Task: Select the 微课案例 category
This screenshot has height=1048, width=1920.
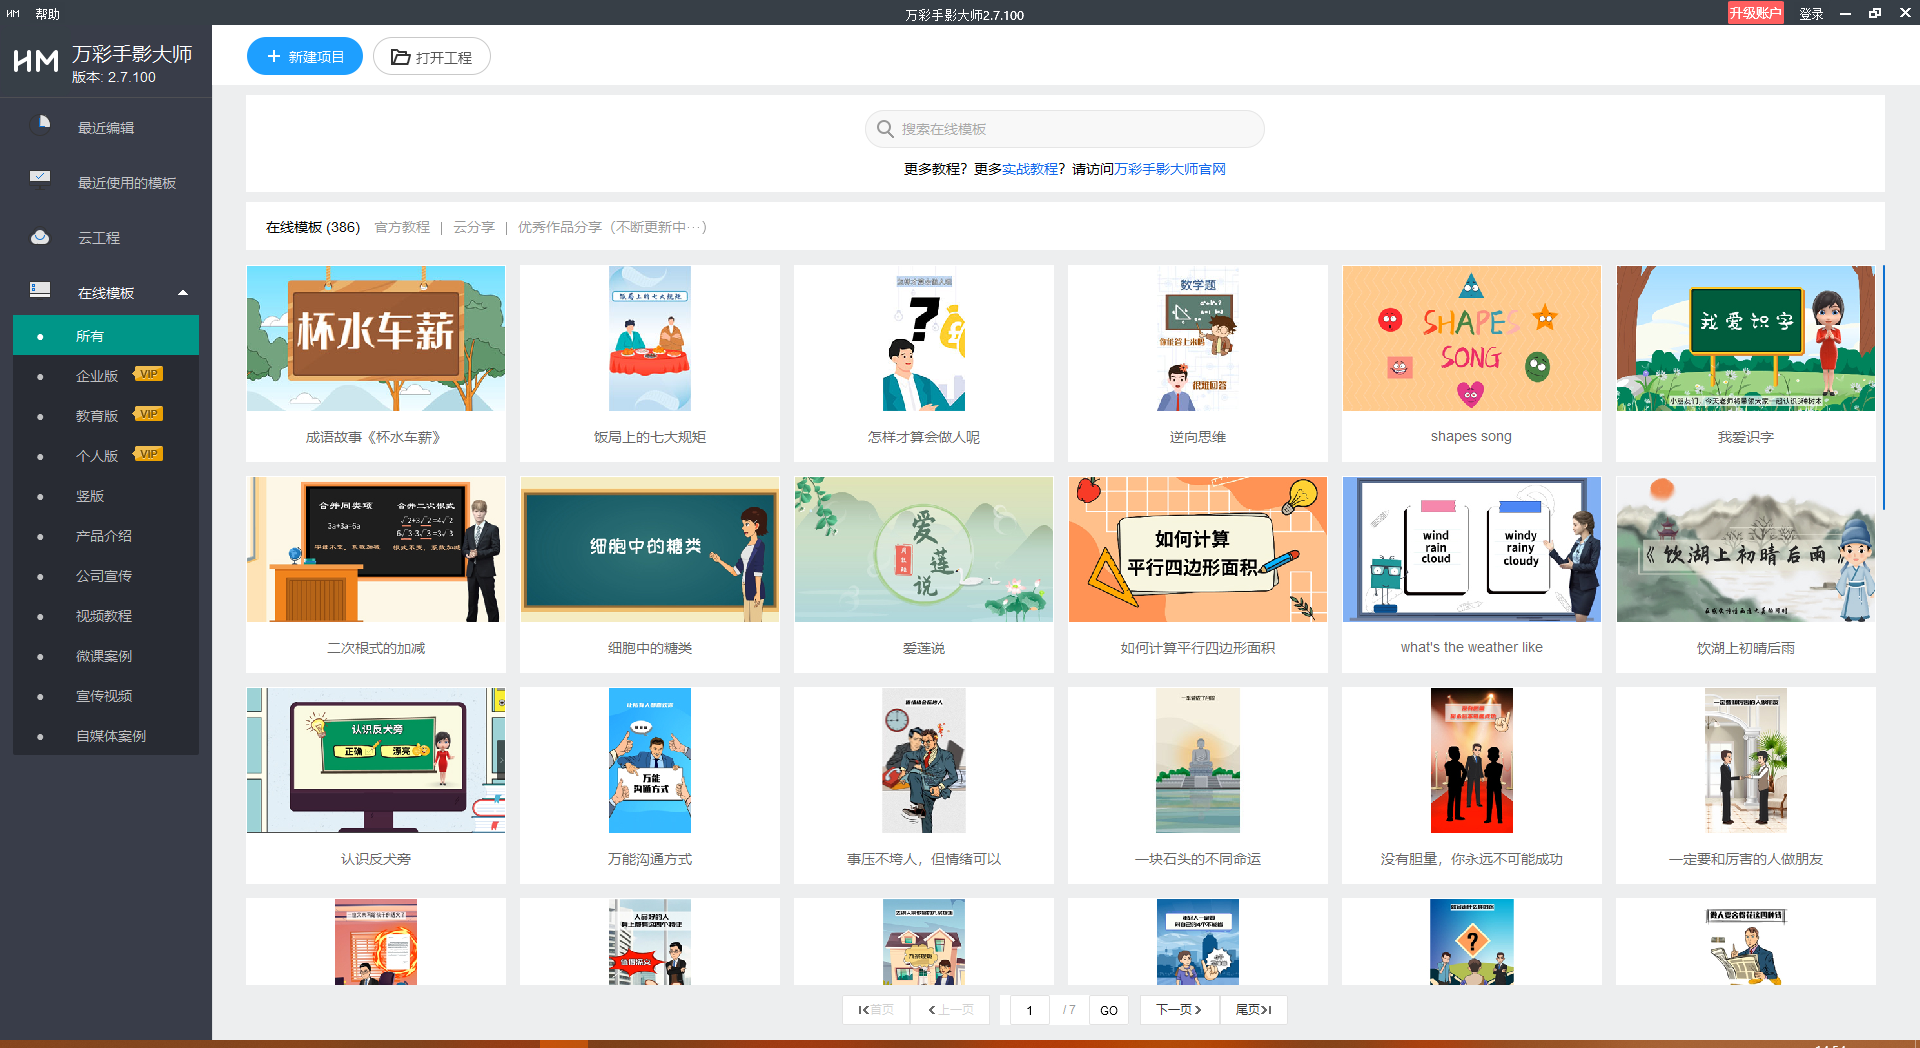Action: pos(106,655)
